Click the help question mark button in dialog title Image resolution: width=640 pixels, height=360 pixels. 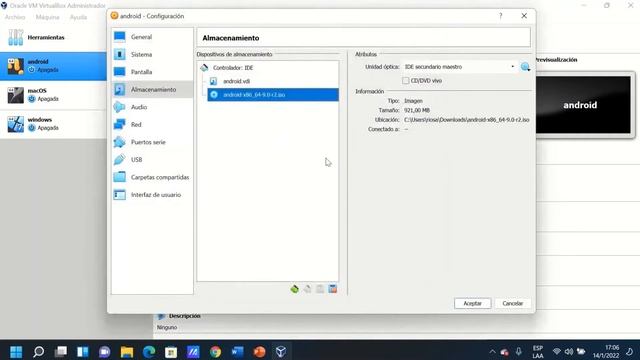(500, 16)
